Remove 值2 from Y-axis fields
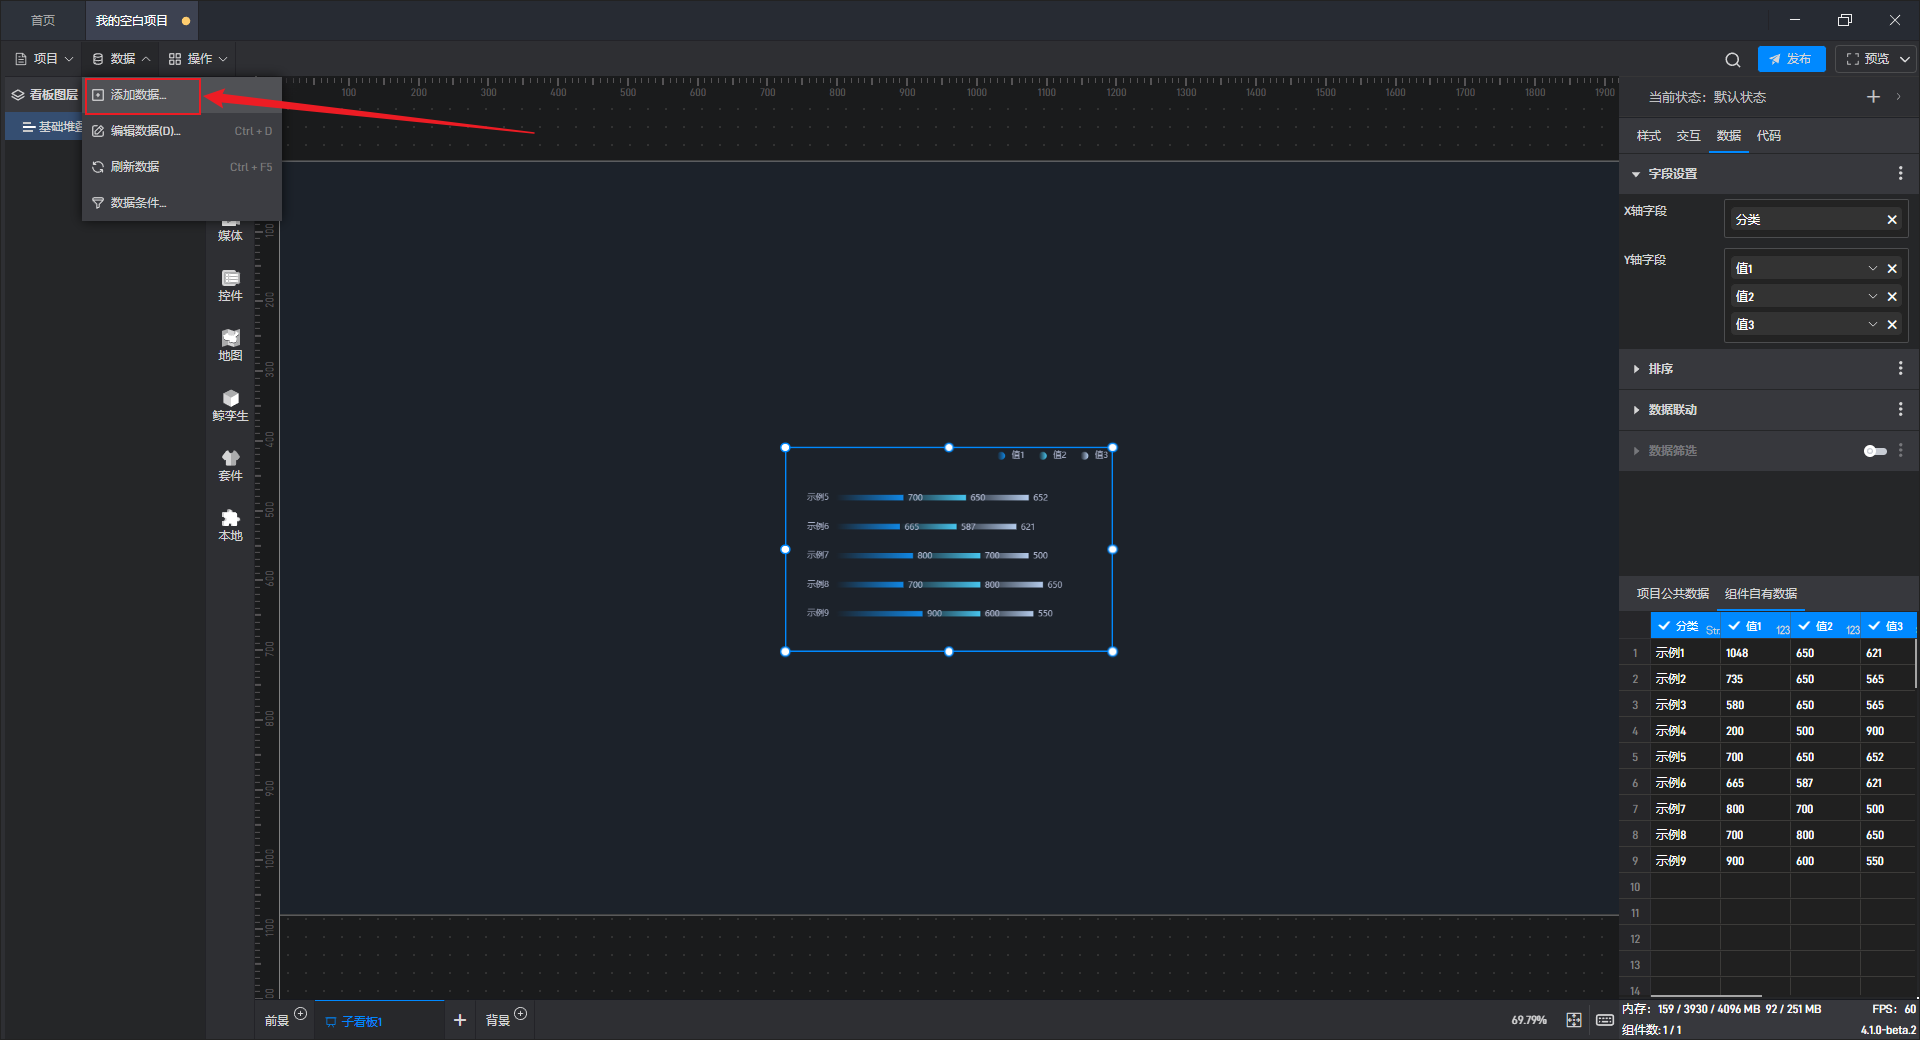The width and height of the screenshot is (1920, 1040). (1892, 297)
